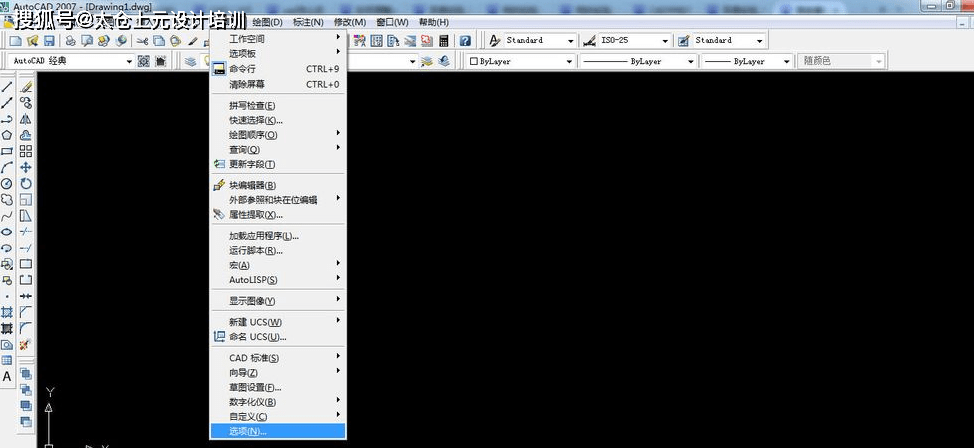
Task: Select the Rectangle draw tool
Action: (7, 152)
